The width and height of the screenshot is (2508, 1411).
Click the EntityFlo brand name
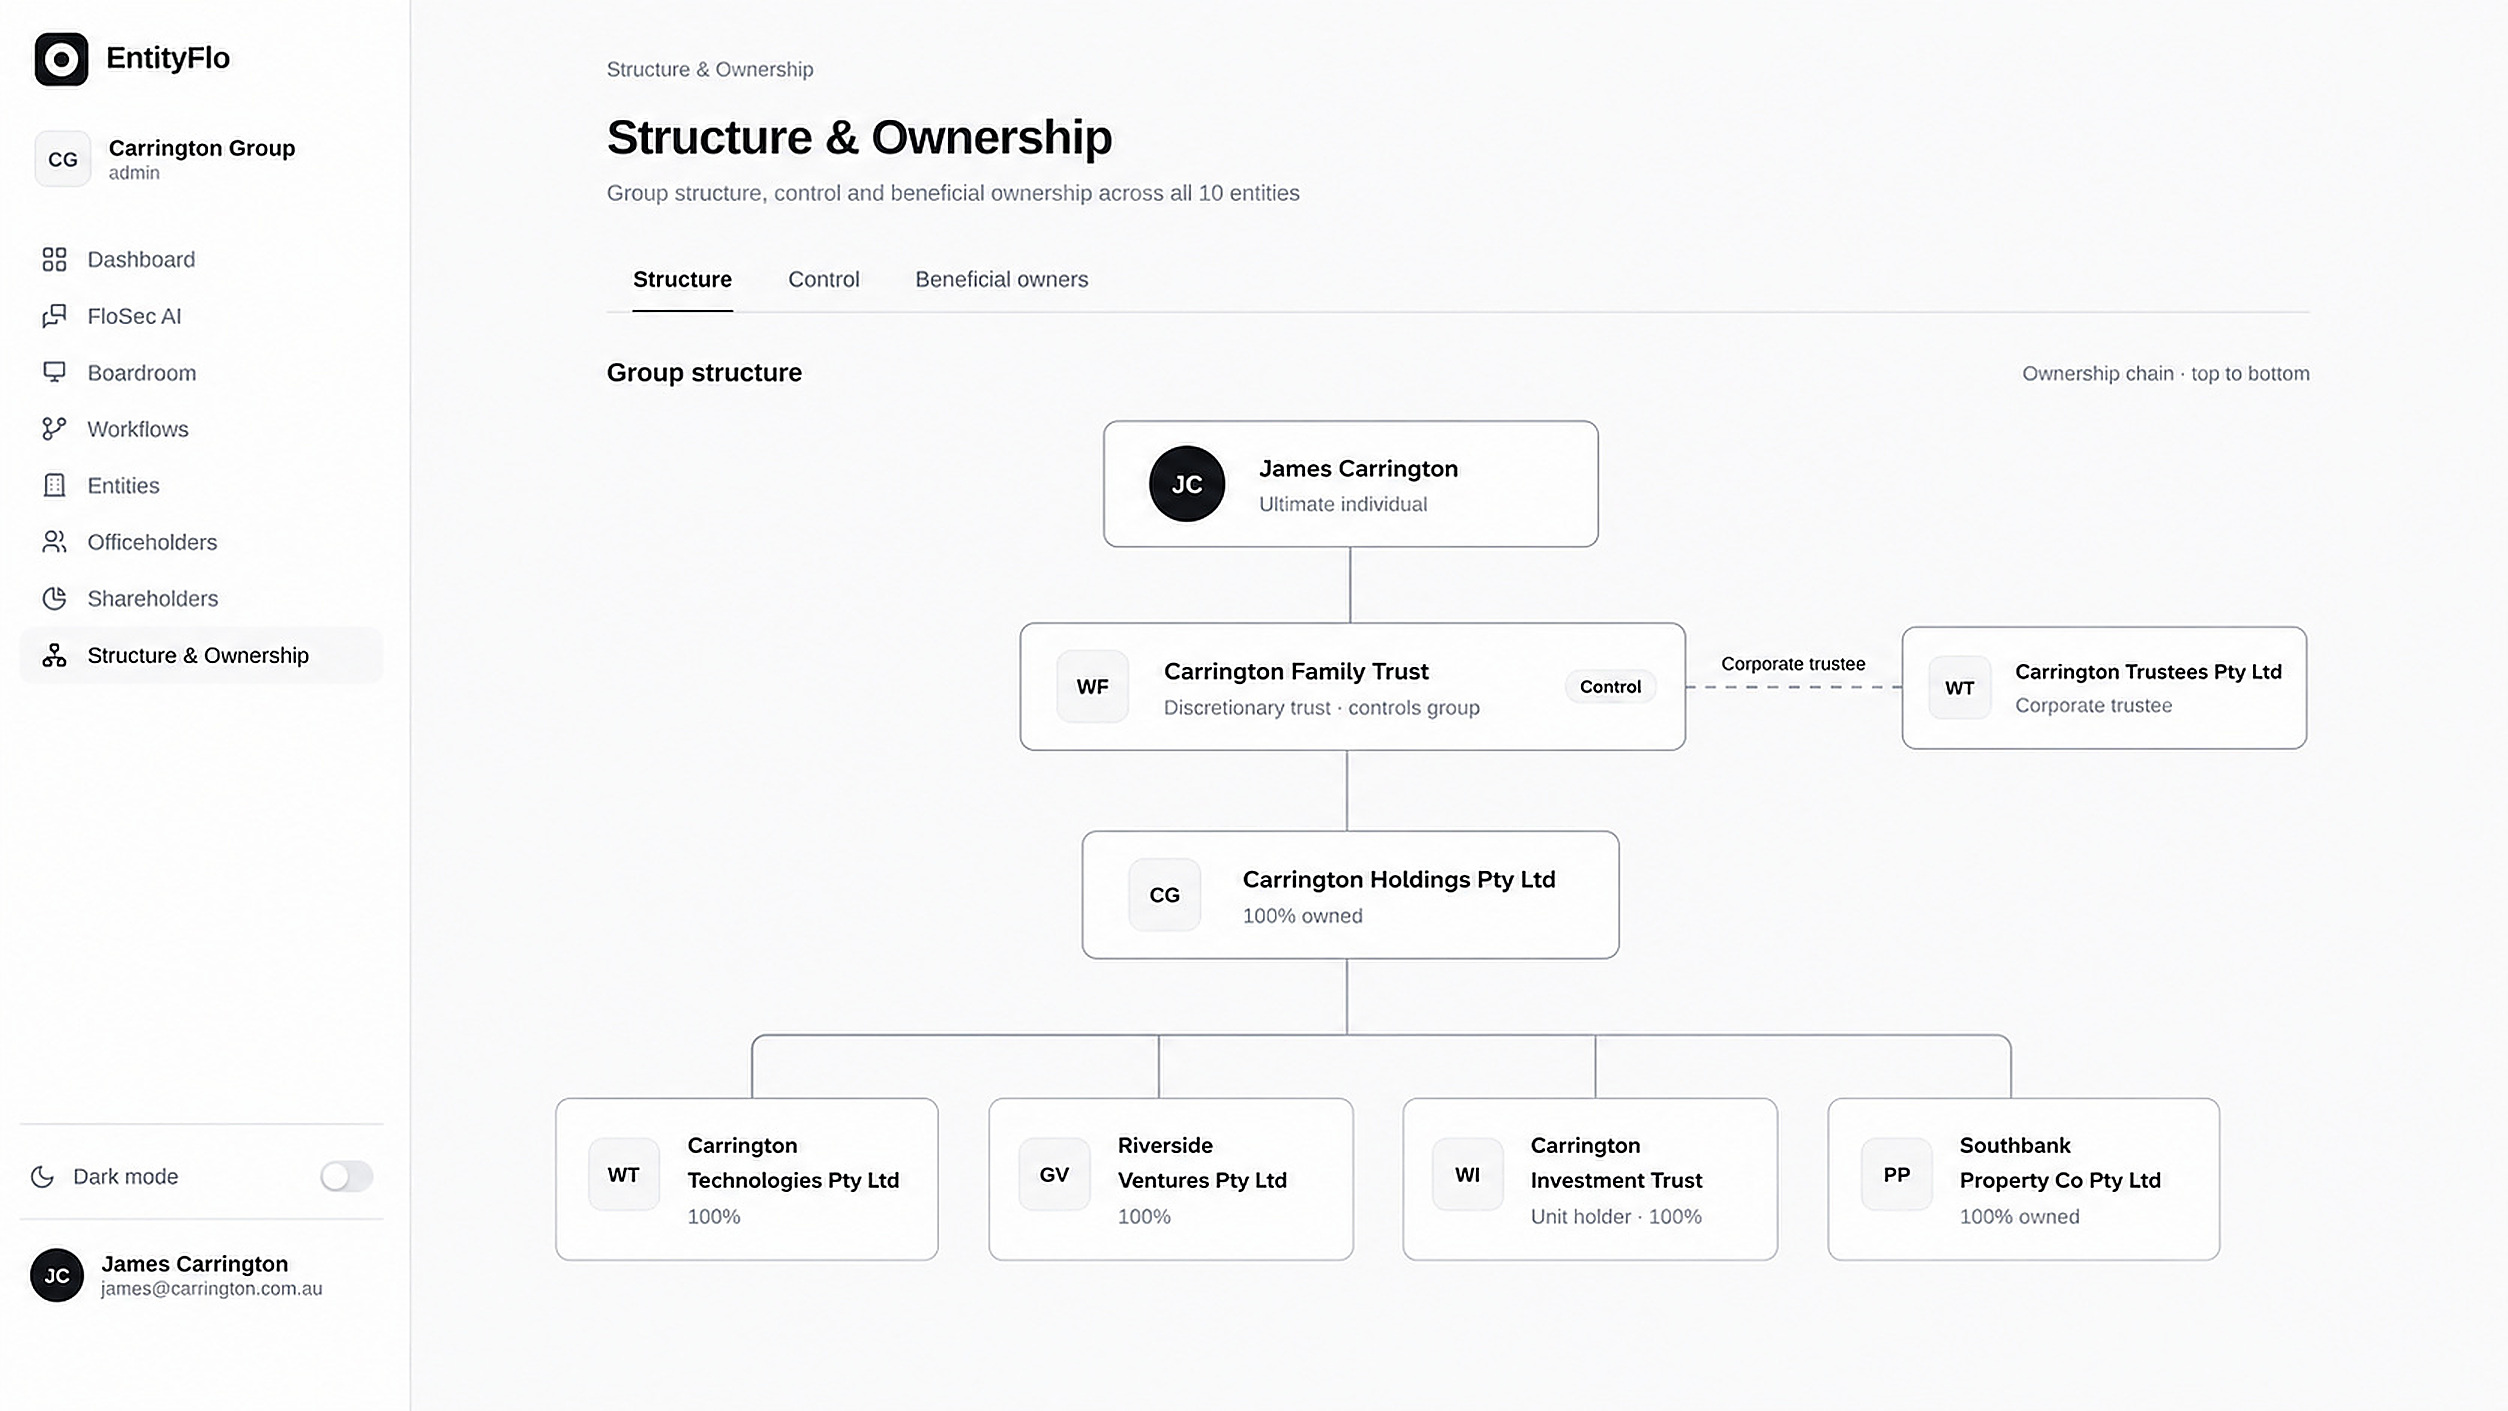(x=168, y=58)
